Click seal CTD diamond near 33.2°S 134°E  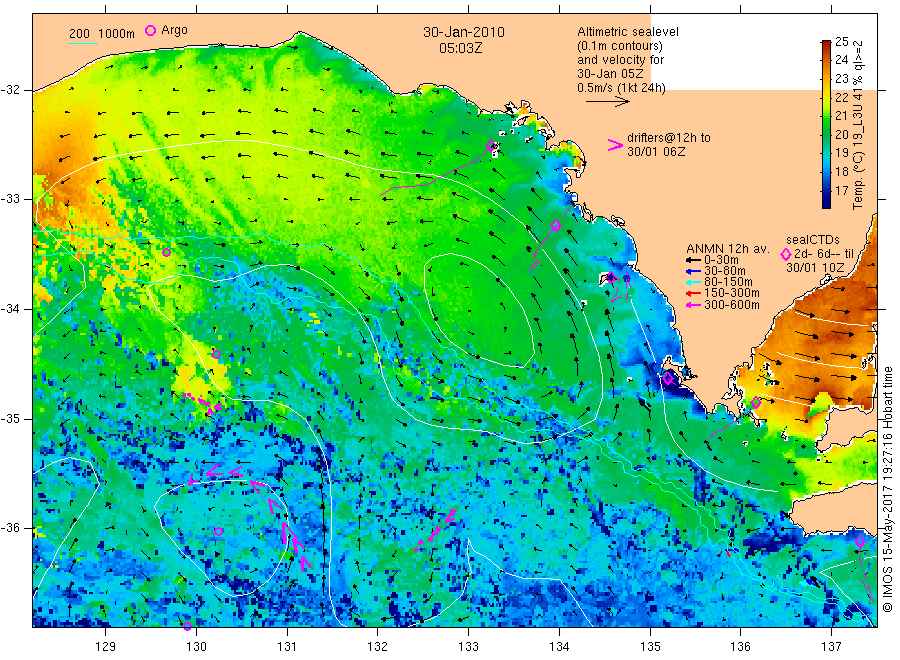pos(556,225)
